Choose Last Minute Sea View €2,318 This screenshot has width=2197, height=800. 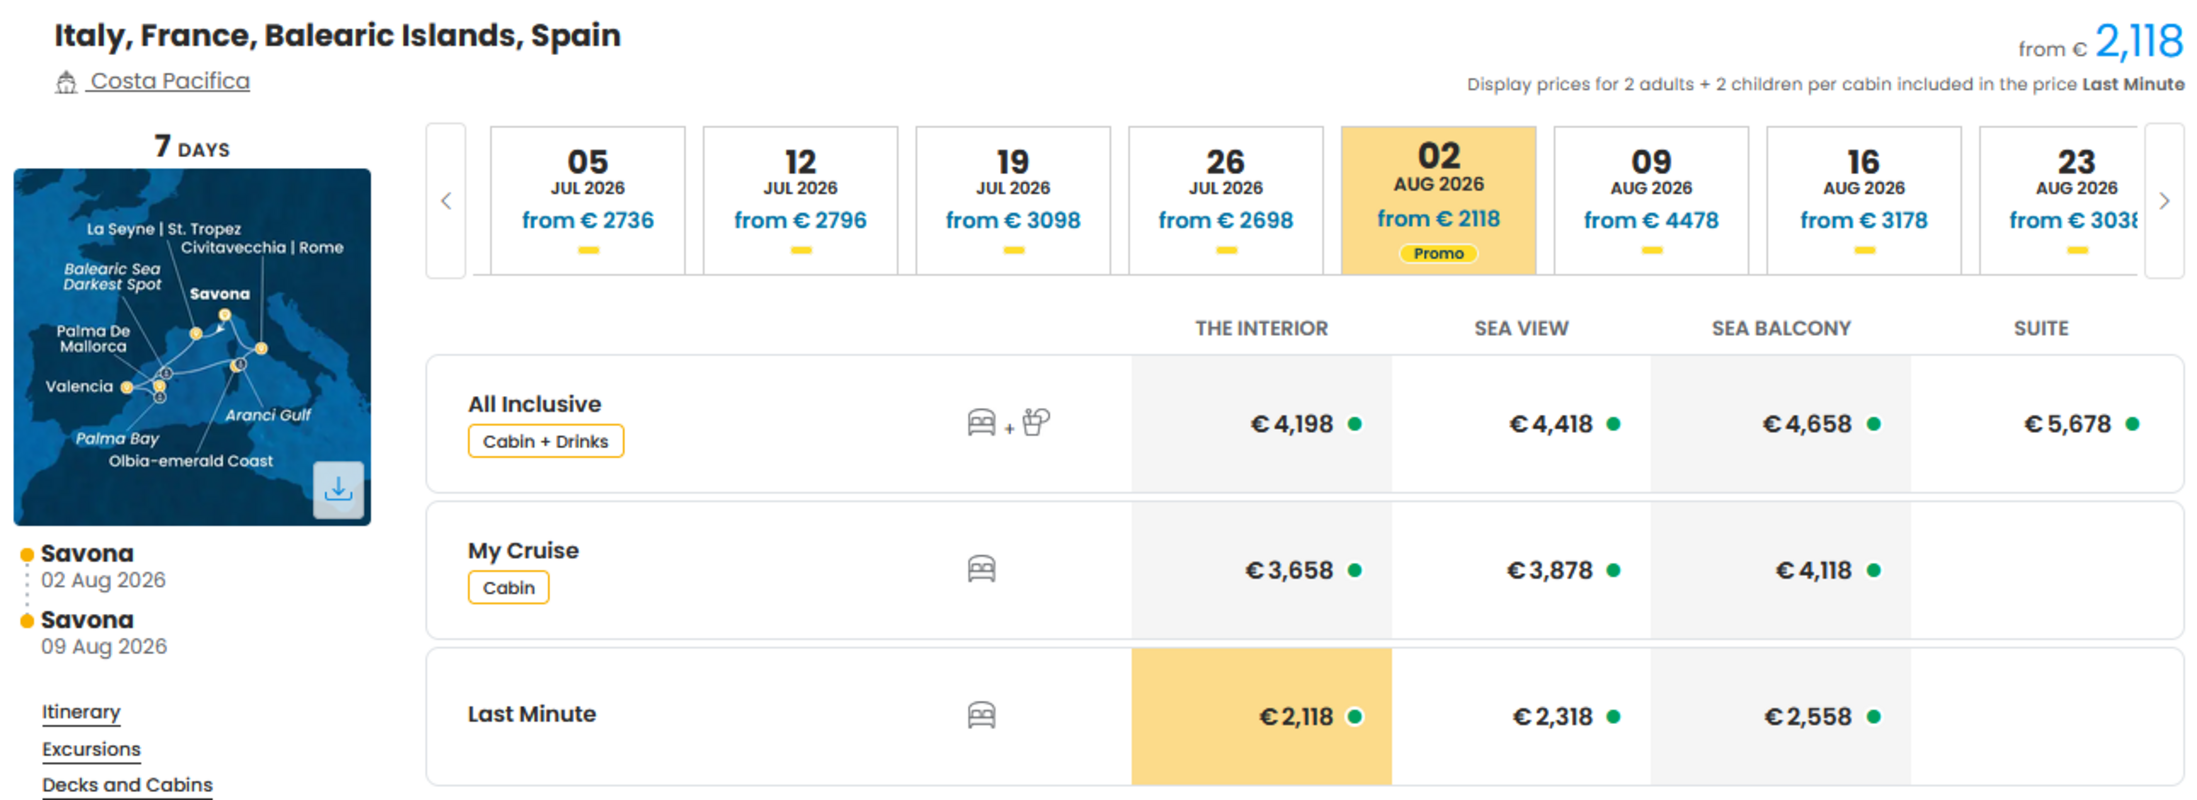(x=1521, y=716)
